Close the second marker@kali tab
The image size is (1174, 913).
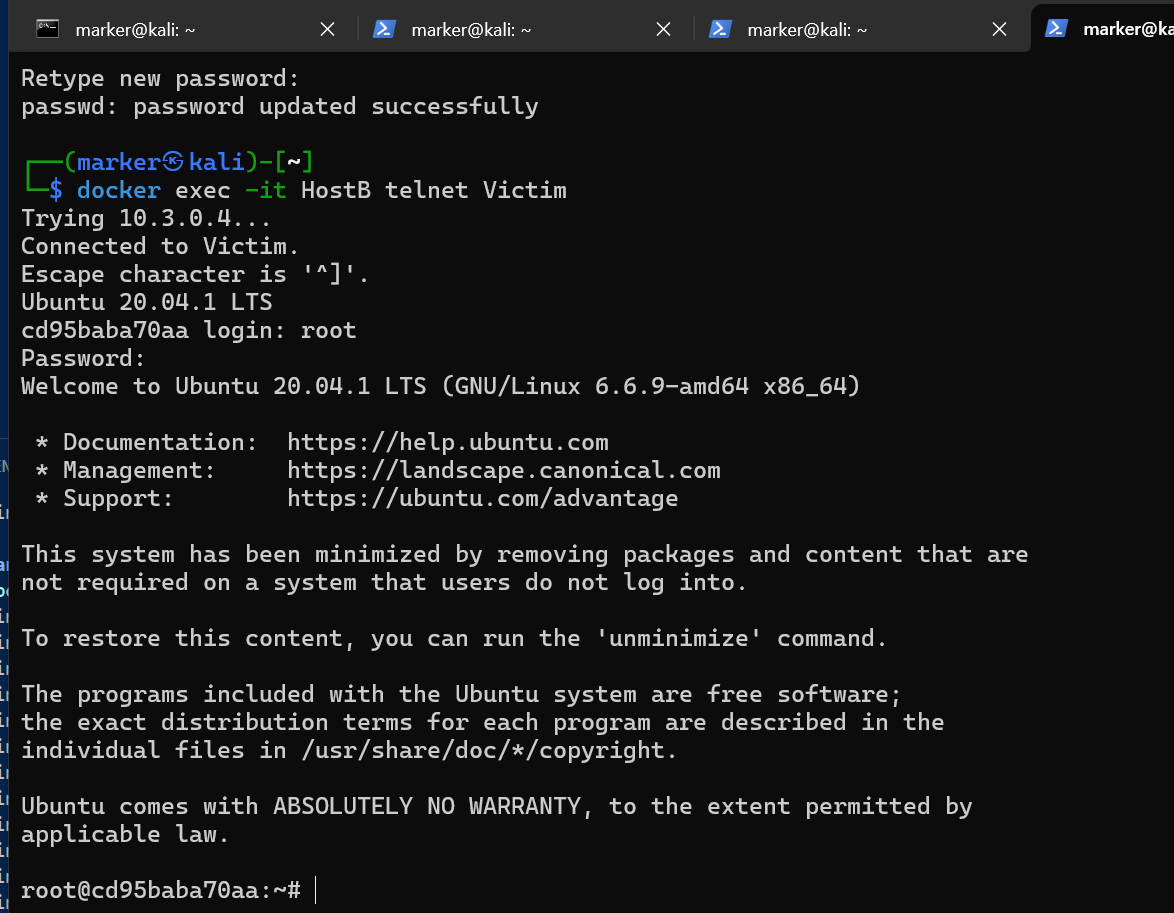pos(663,30)
